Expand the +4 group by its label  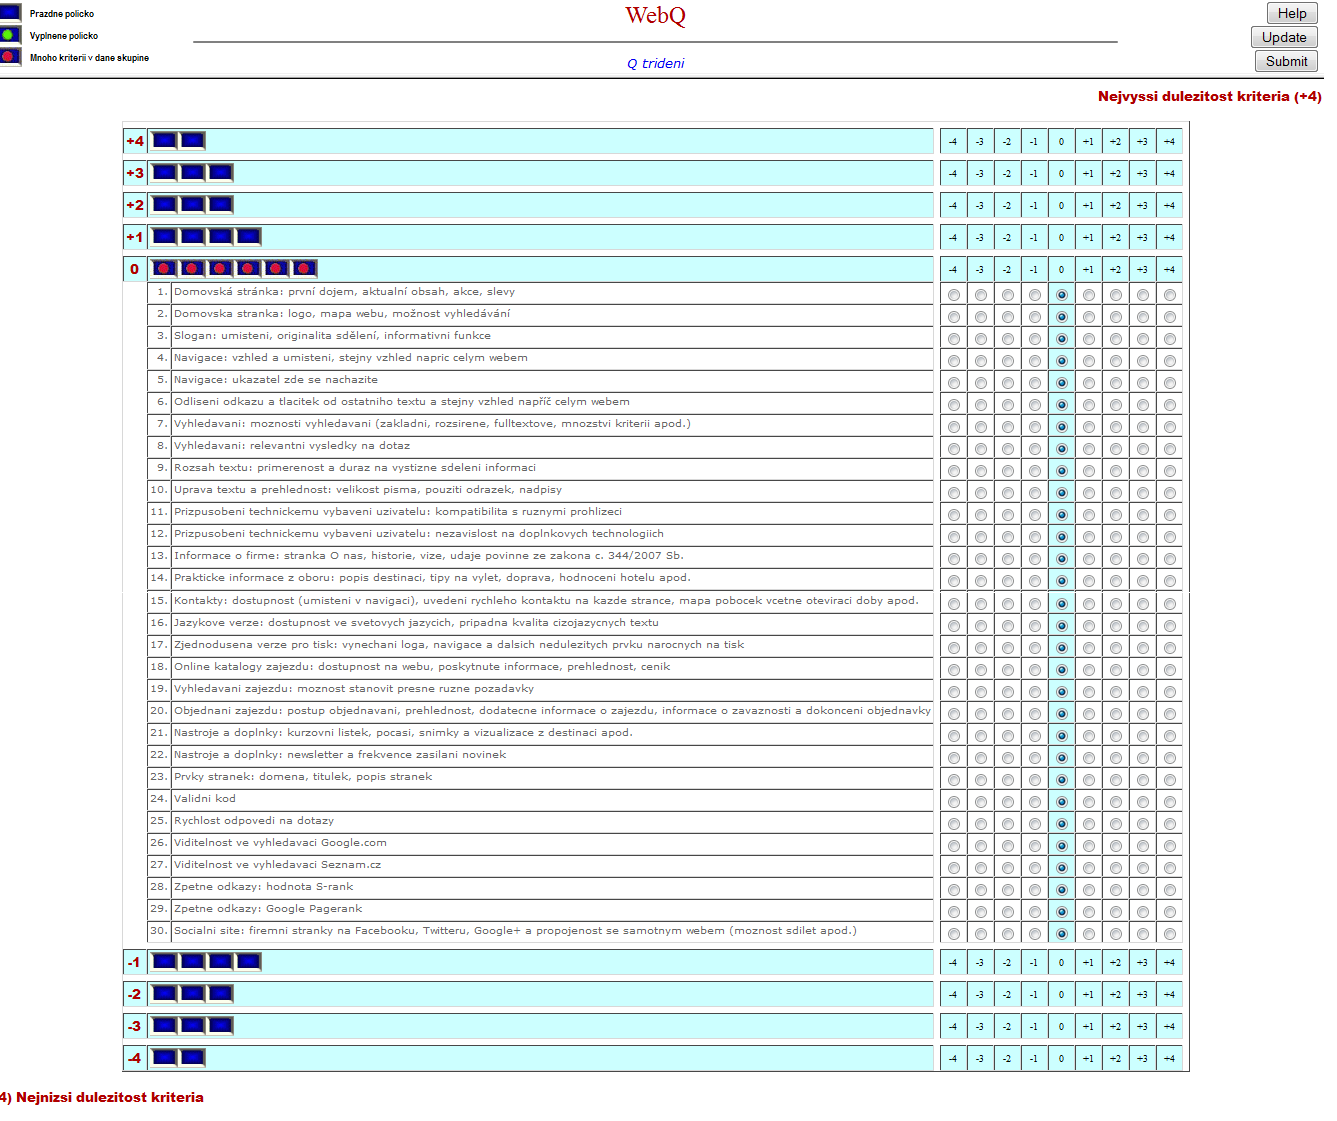[x=135, y=141]
